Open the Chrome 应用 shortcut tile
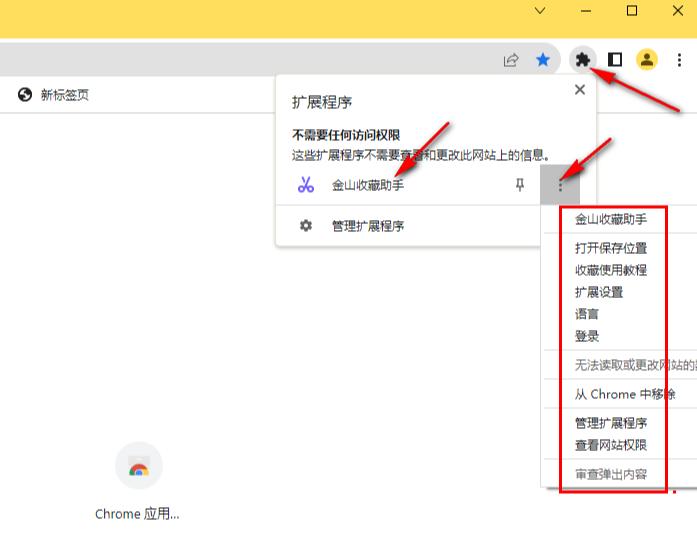 pyautogui.click(x=139, y=465)
